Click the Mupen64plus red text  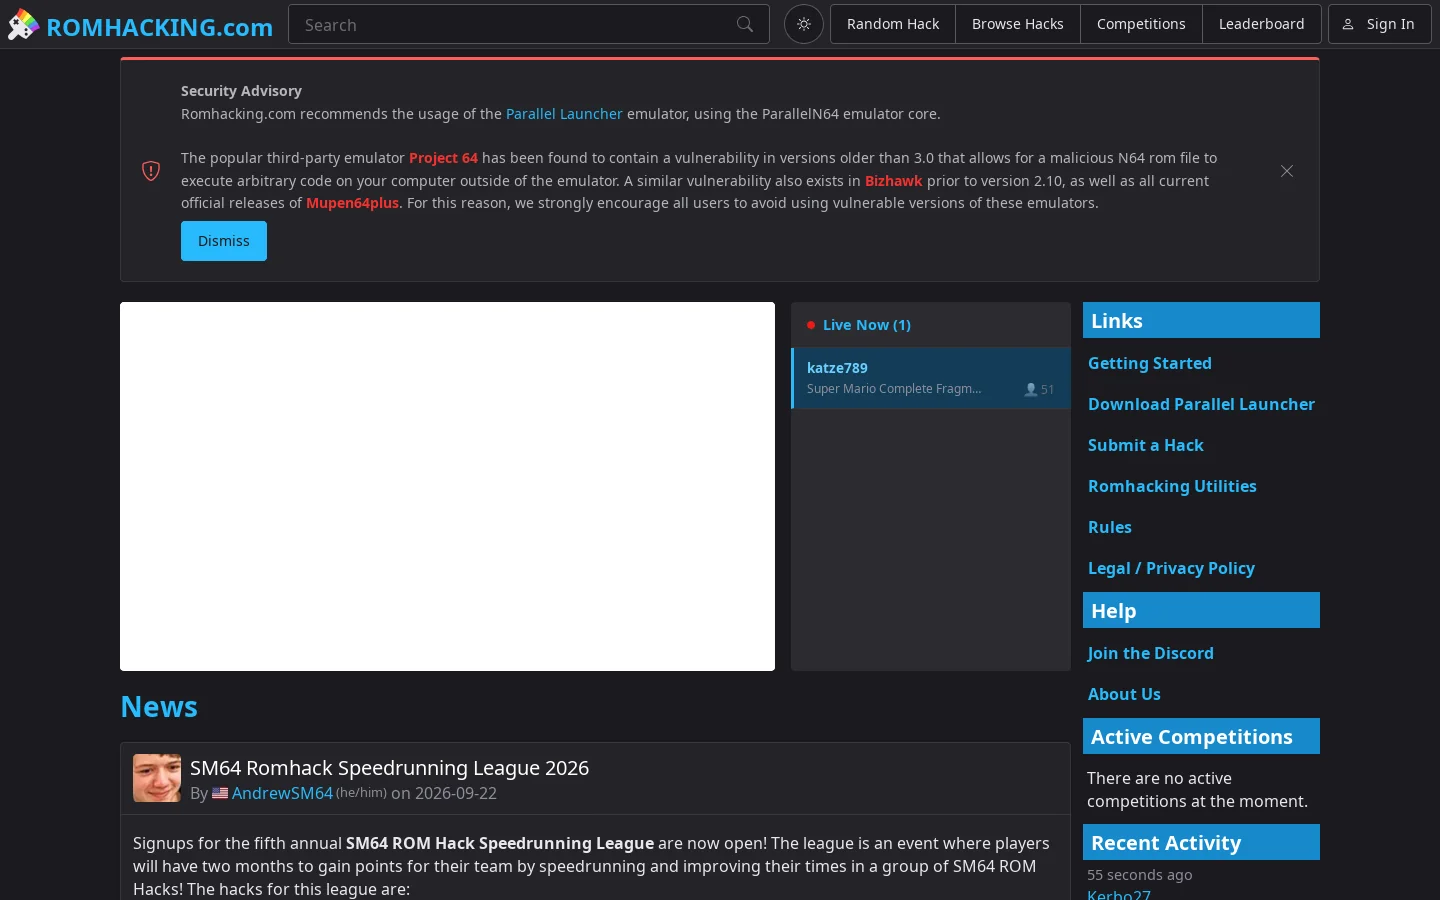pyautogui.click(x=352, y=203)
